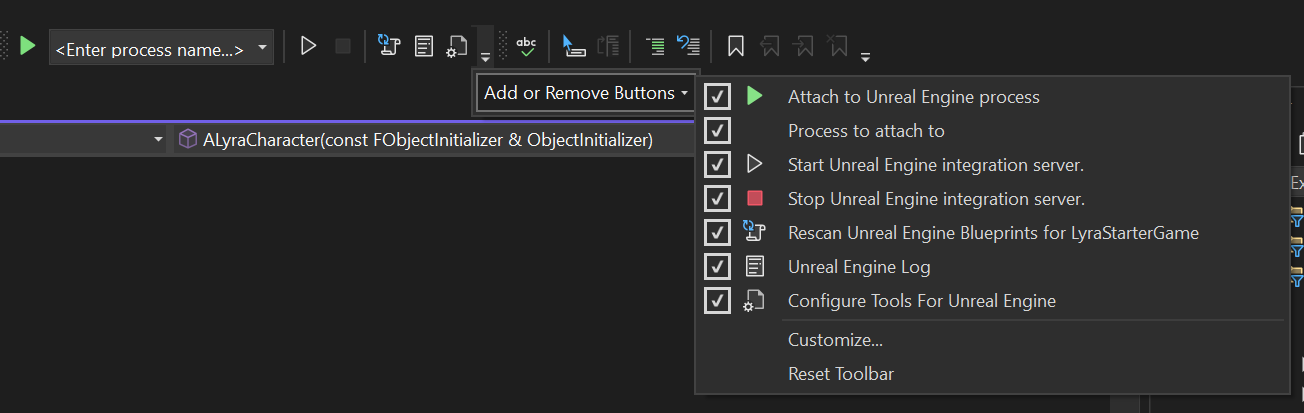
Task: Toggle Stop Unreal Engine integration server checkbox
Action: coord(717,199)
